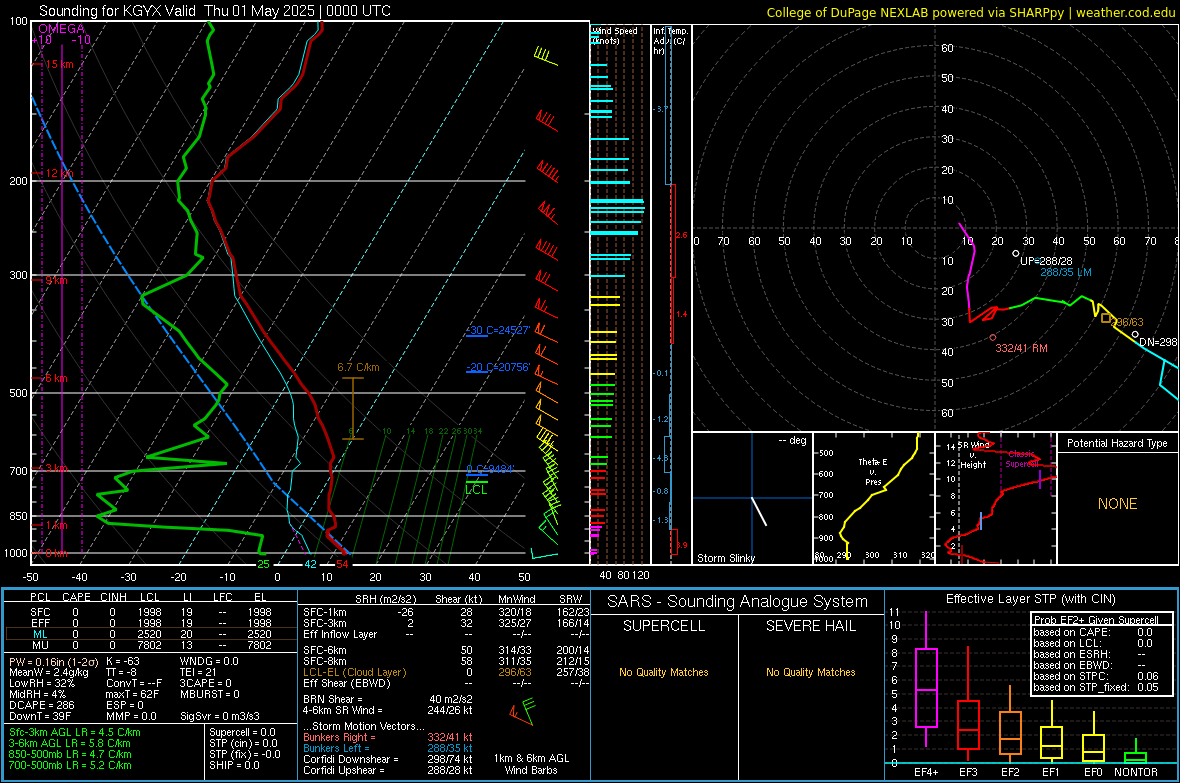Click the sounding title for KGYX
This screenshot has height=783, width=1180.
[x=214, y=11]
